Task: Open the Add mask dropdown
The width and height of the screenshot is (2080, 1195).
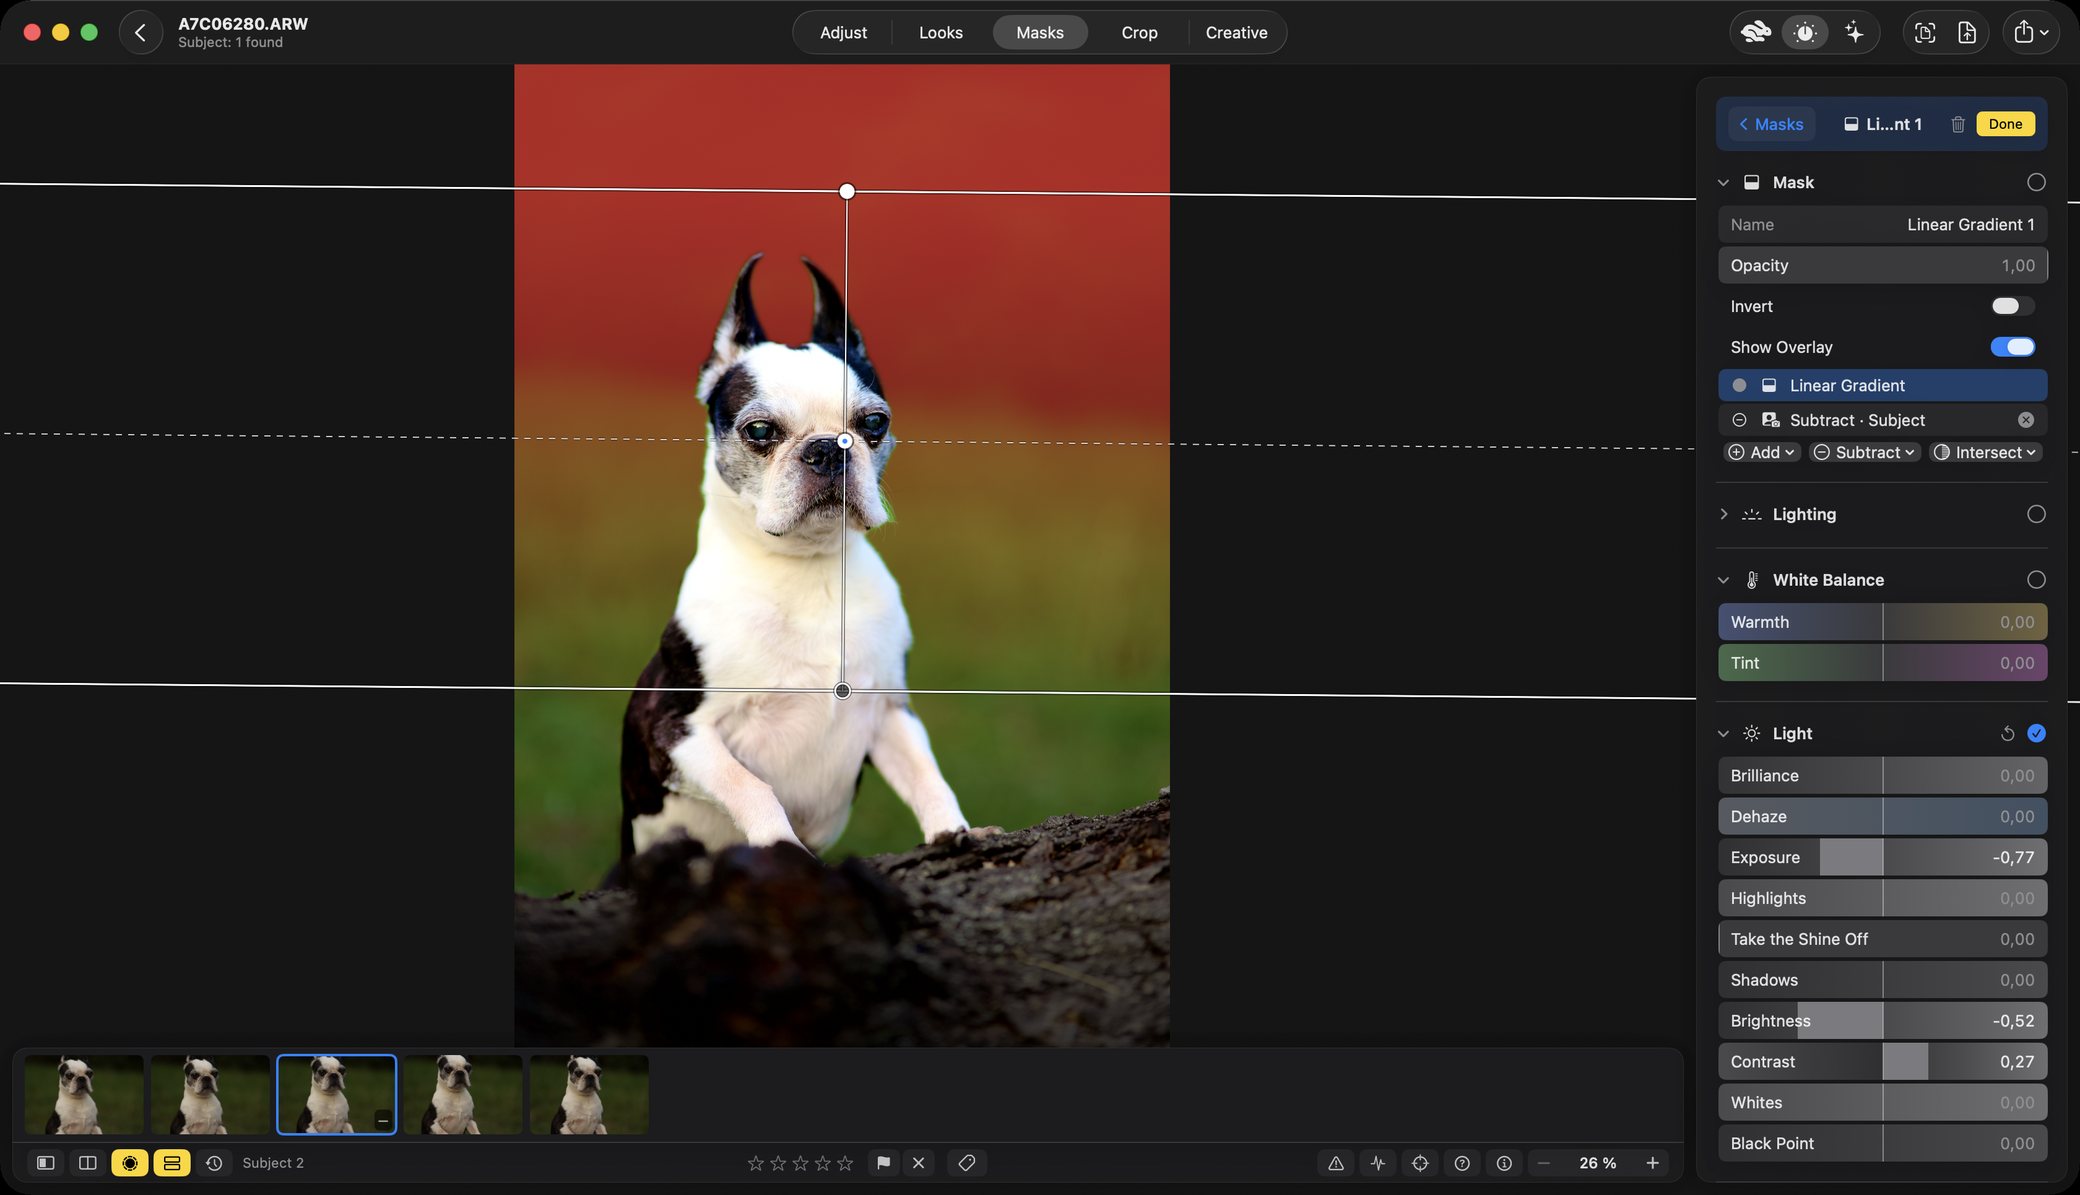Action: point(1762,452)
